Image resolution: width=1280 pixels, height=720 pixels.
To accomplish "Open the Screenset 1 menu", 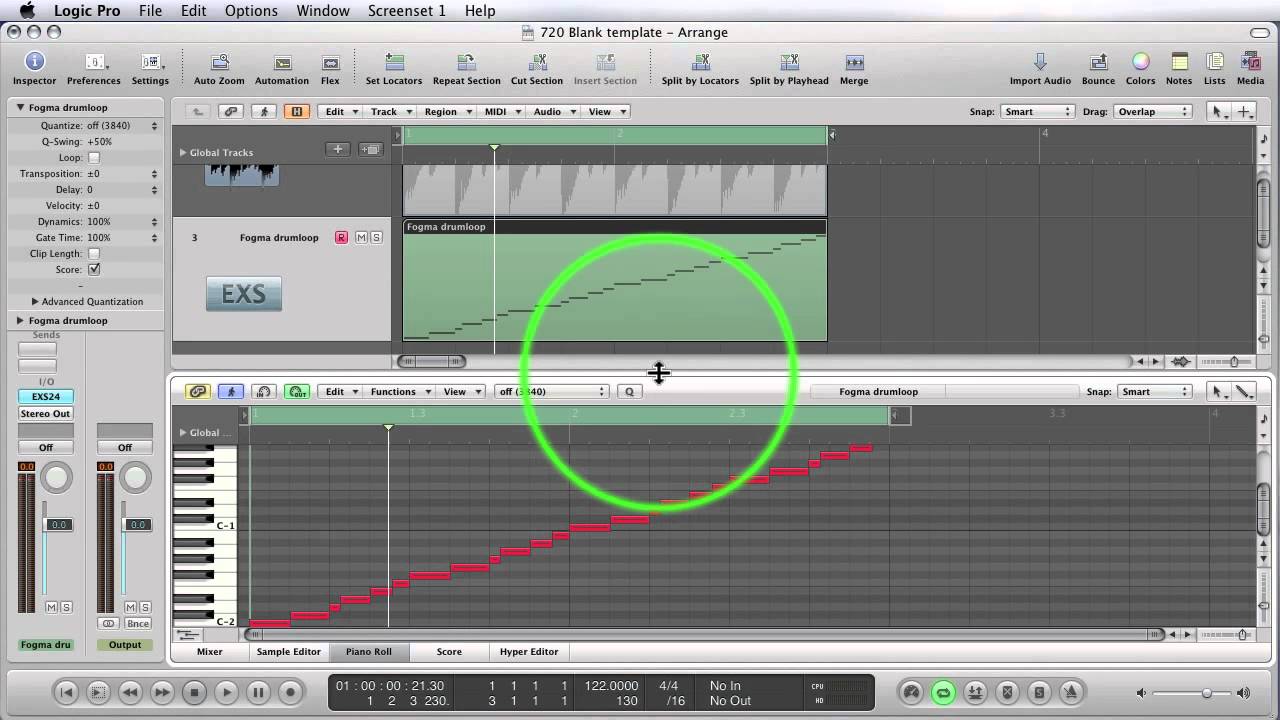I will point(407,10).
